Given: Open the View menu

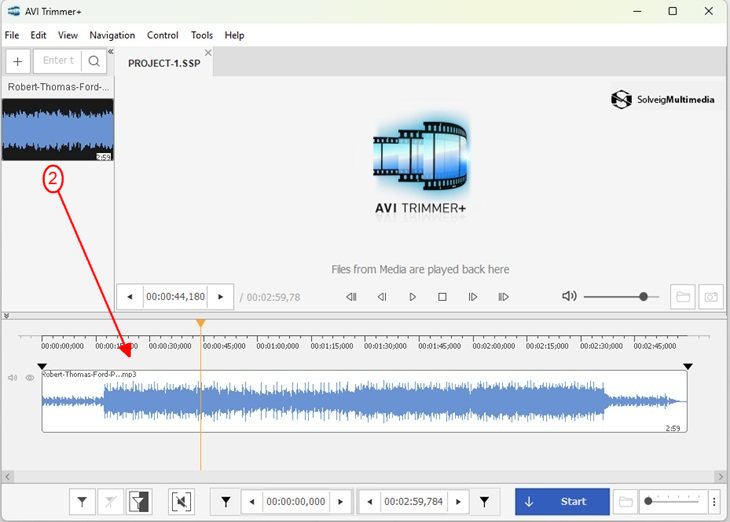Looking at the screenshot, I should 68,35.
